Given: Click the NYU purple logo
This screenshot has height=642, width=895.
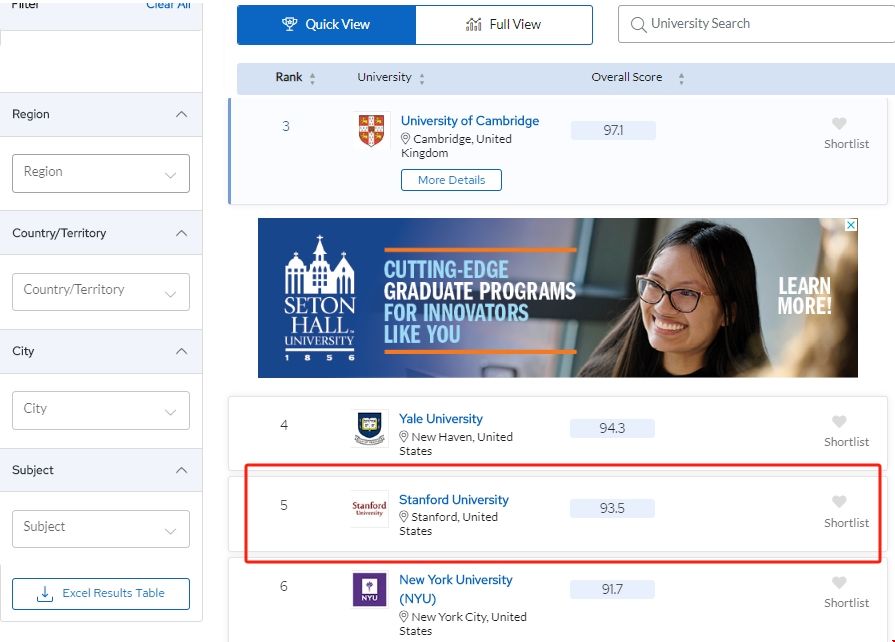Looking at the screenshot, I should [x=369, y=589].
